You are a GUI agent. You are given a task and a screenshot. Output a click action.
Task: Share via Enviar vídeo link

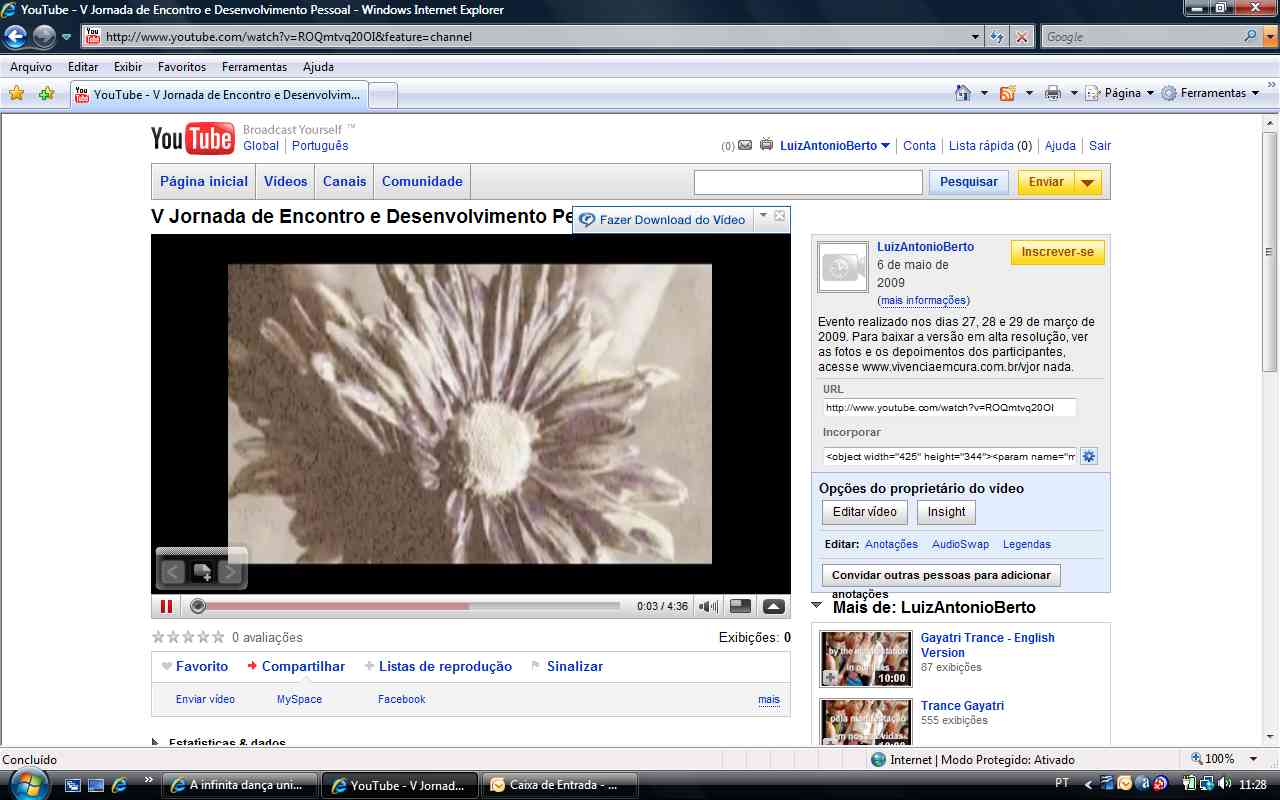205,699
